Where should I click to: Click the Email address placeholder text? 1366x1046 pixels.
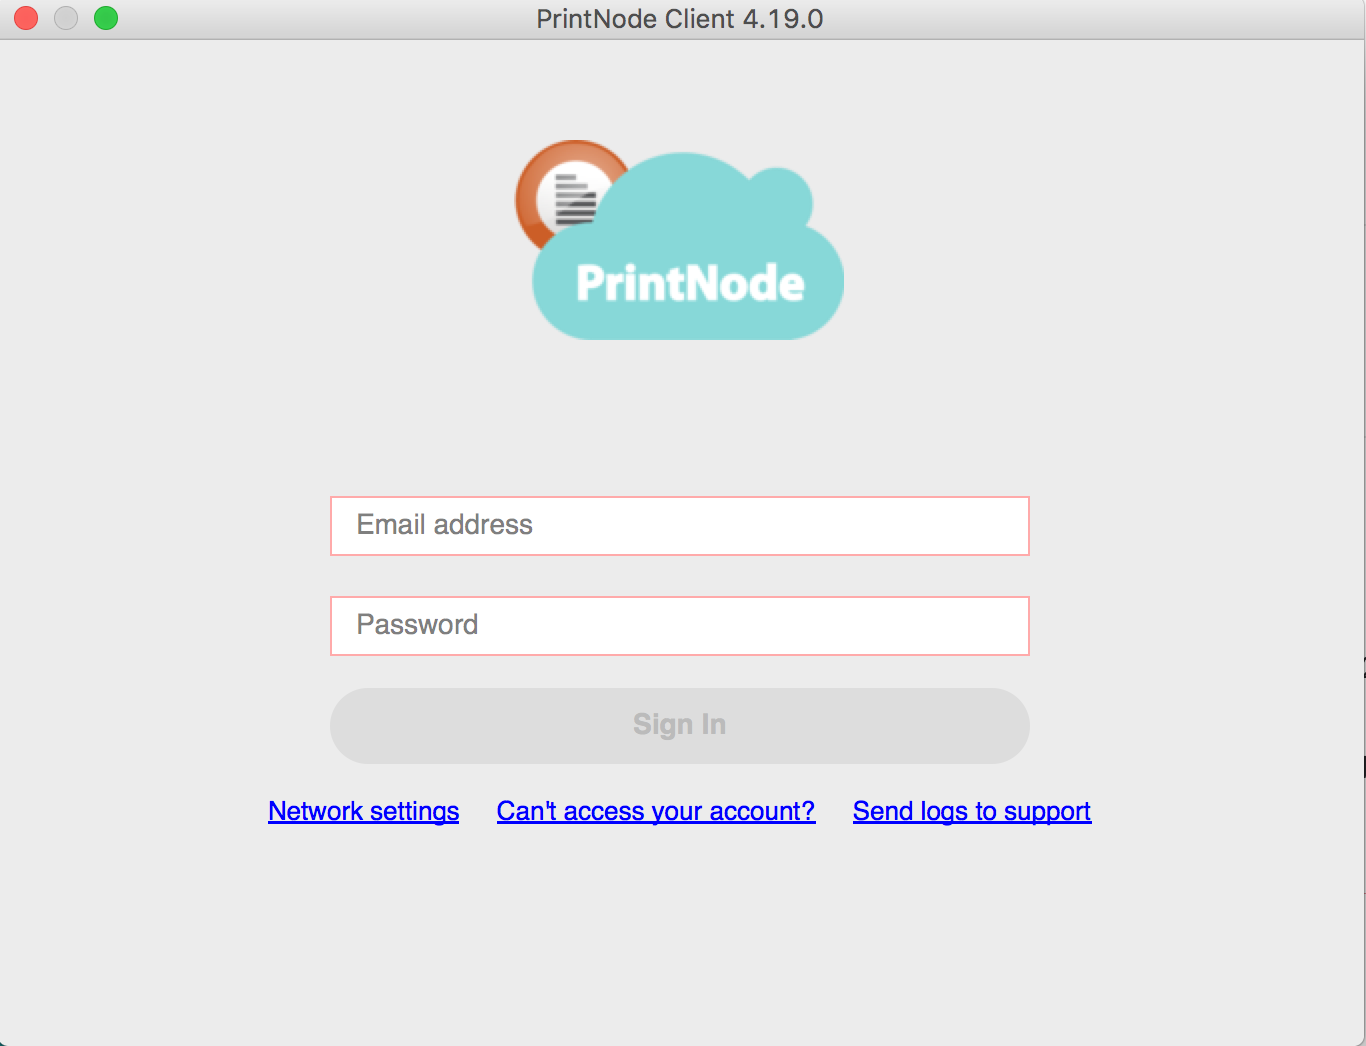coord(445,525)
